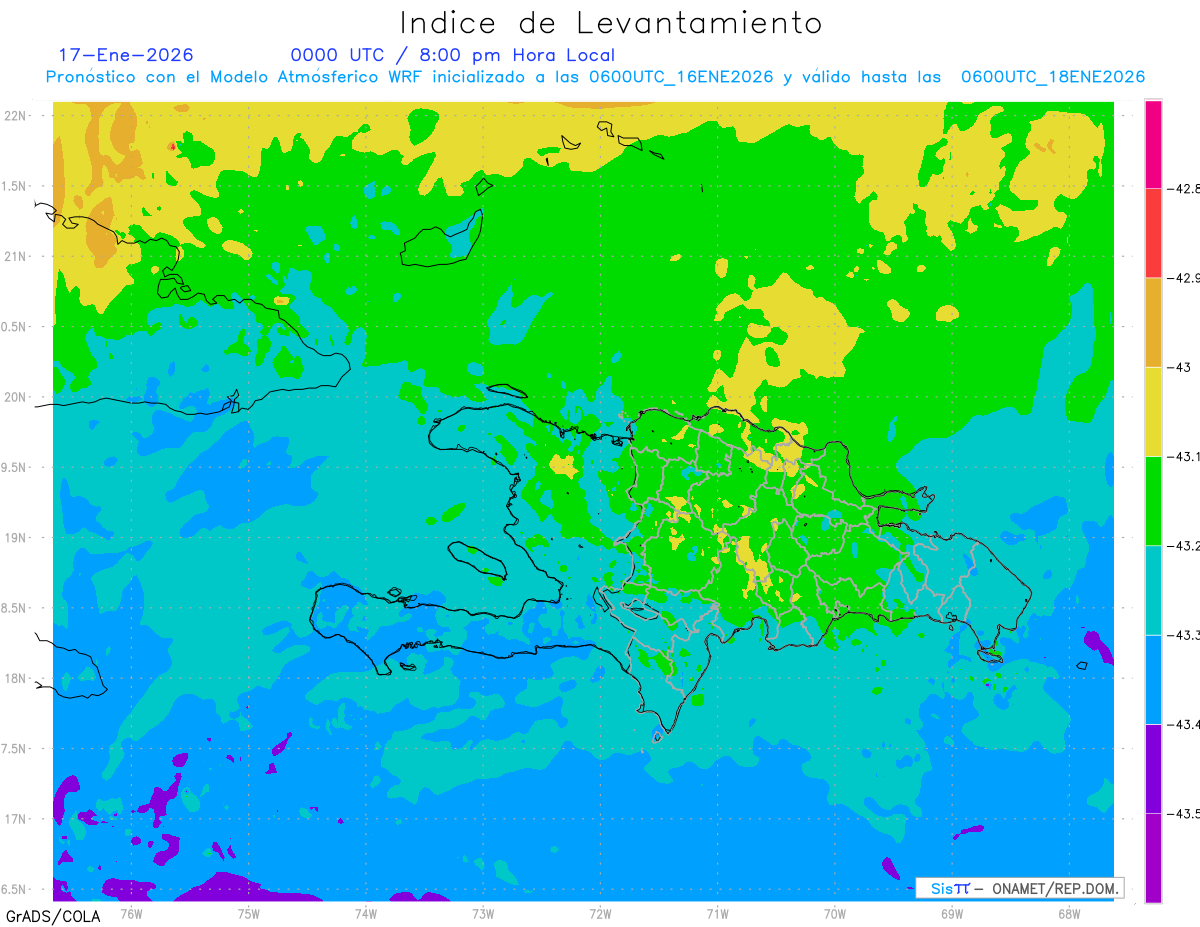Viewport: 1200px width, 927px height.
Task: Pick the orange segment in the legend bar
Action: pyautogui.click(x=1153, y=322)
